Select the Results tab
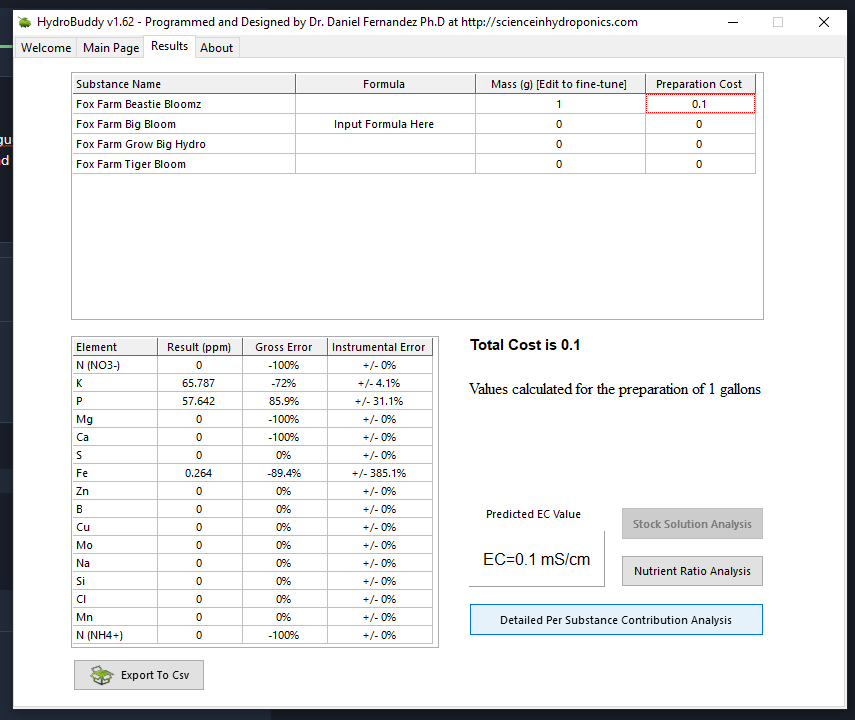 click(170, 46)
